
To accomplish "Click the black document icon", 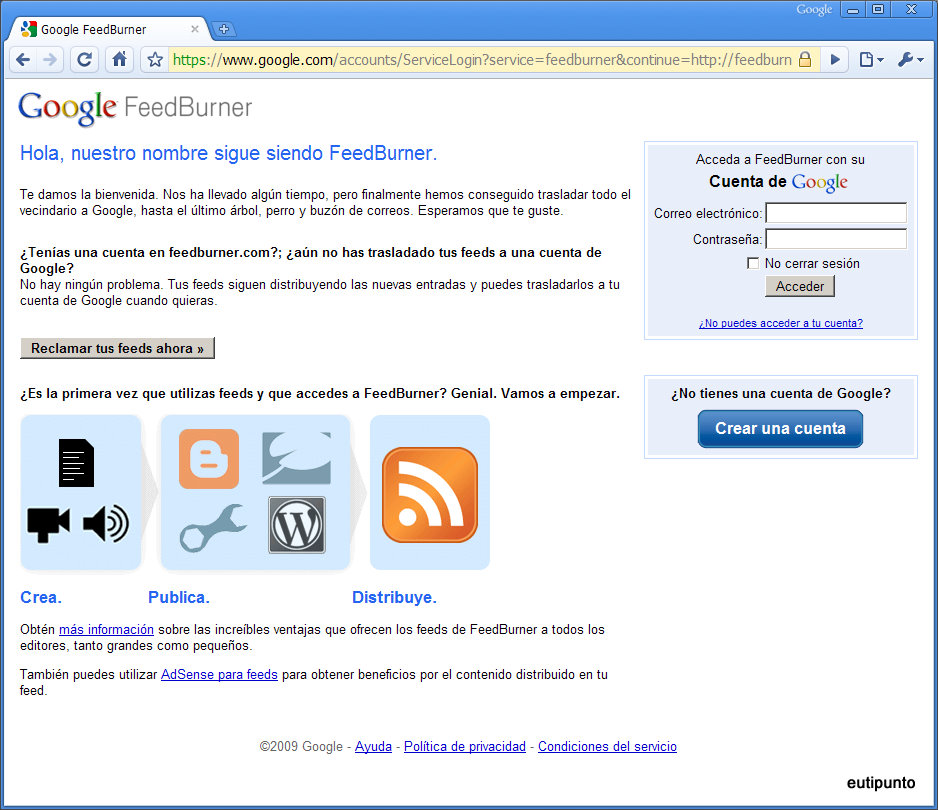I will [x=77, y=463].
